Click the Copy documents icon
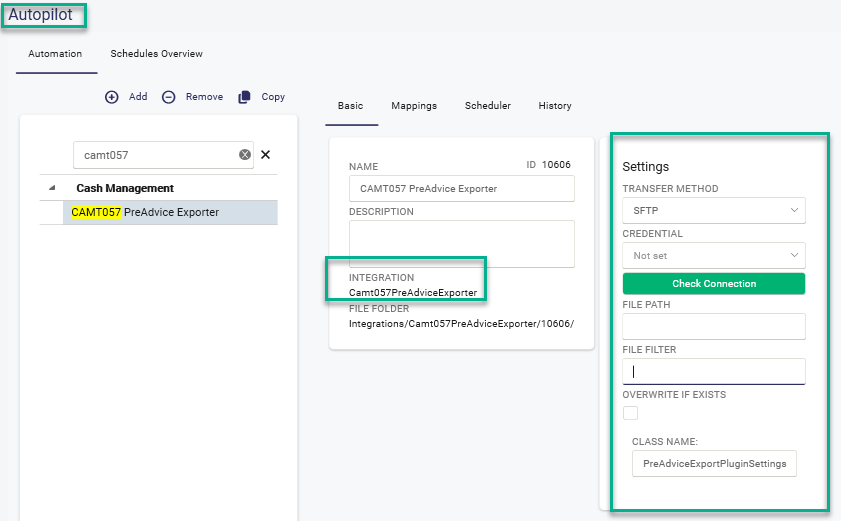Viewport: 841px width, 521px height. (x=244, y=97)
